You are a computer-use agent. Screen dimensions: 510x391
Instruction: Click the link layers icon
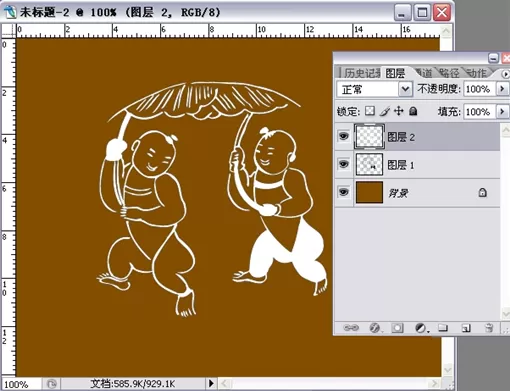point(351,328)
